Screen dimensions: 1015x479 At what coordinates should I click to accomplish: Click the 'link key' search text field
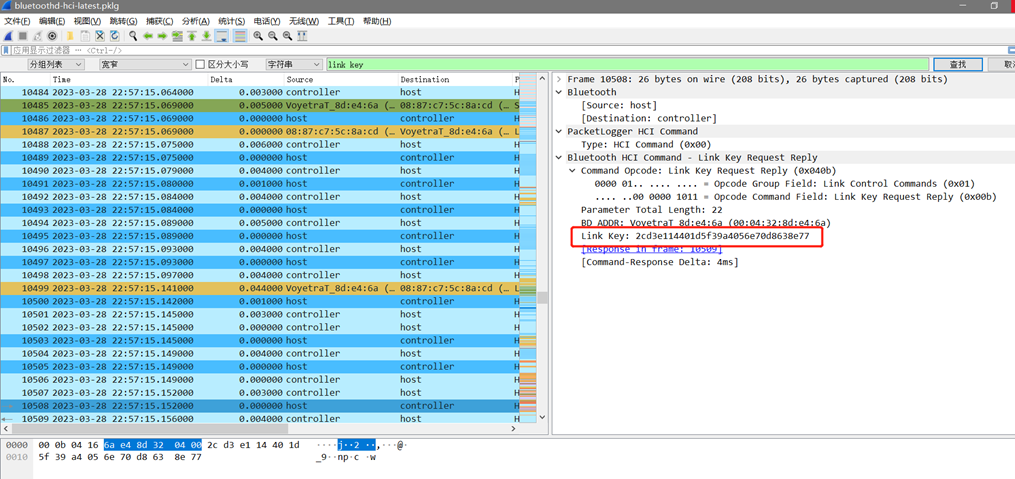point(627,65)
